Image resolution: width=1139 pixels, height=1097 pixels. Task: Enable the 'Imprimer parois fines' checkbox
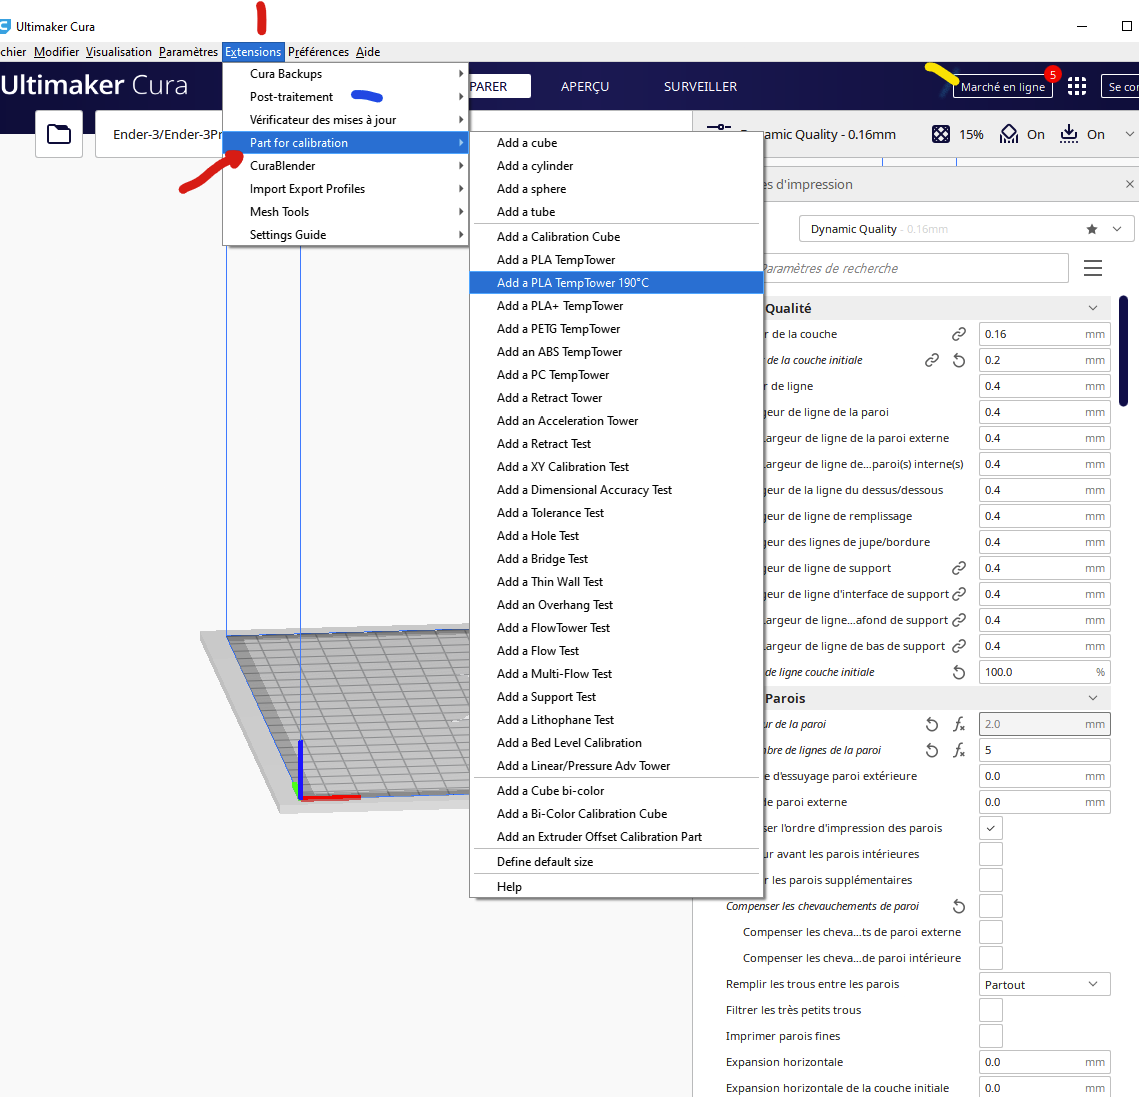point(991,1036)
